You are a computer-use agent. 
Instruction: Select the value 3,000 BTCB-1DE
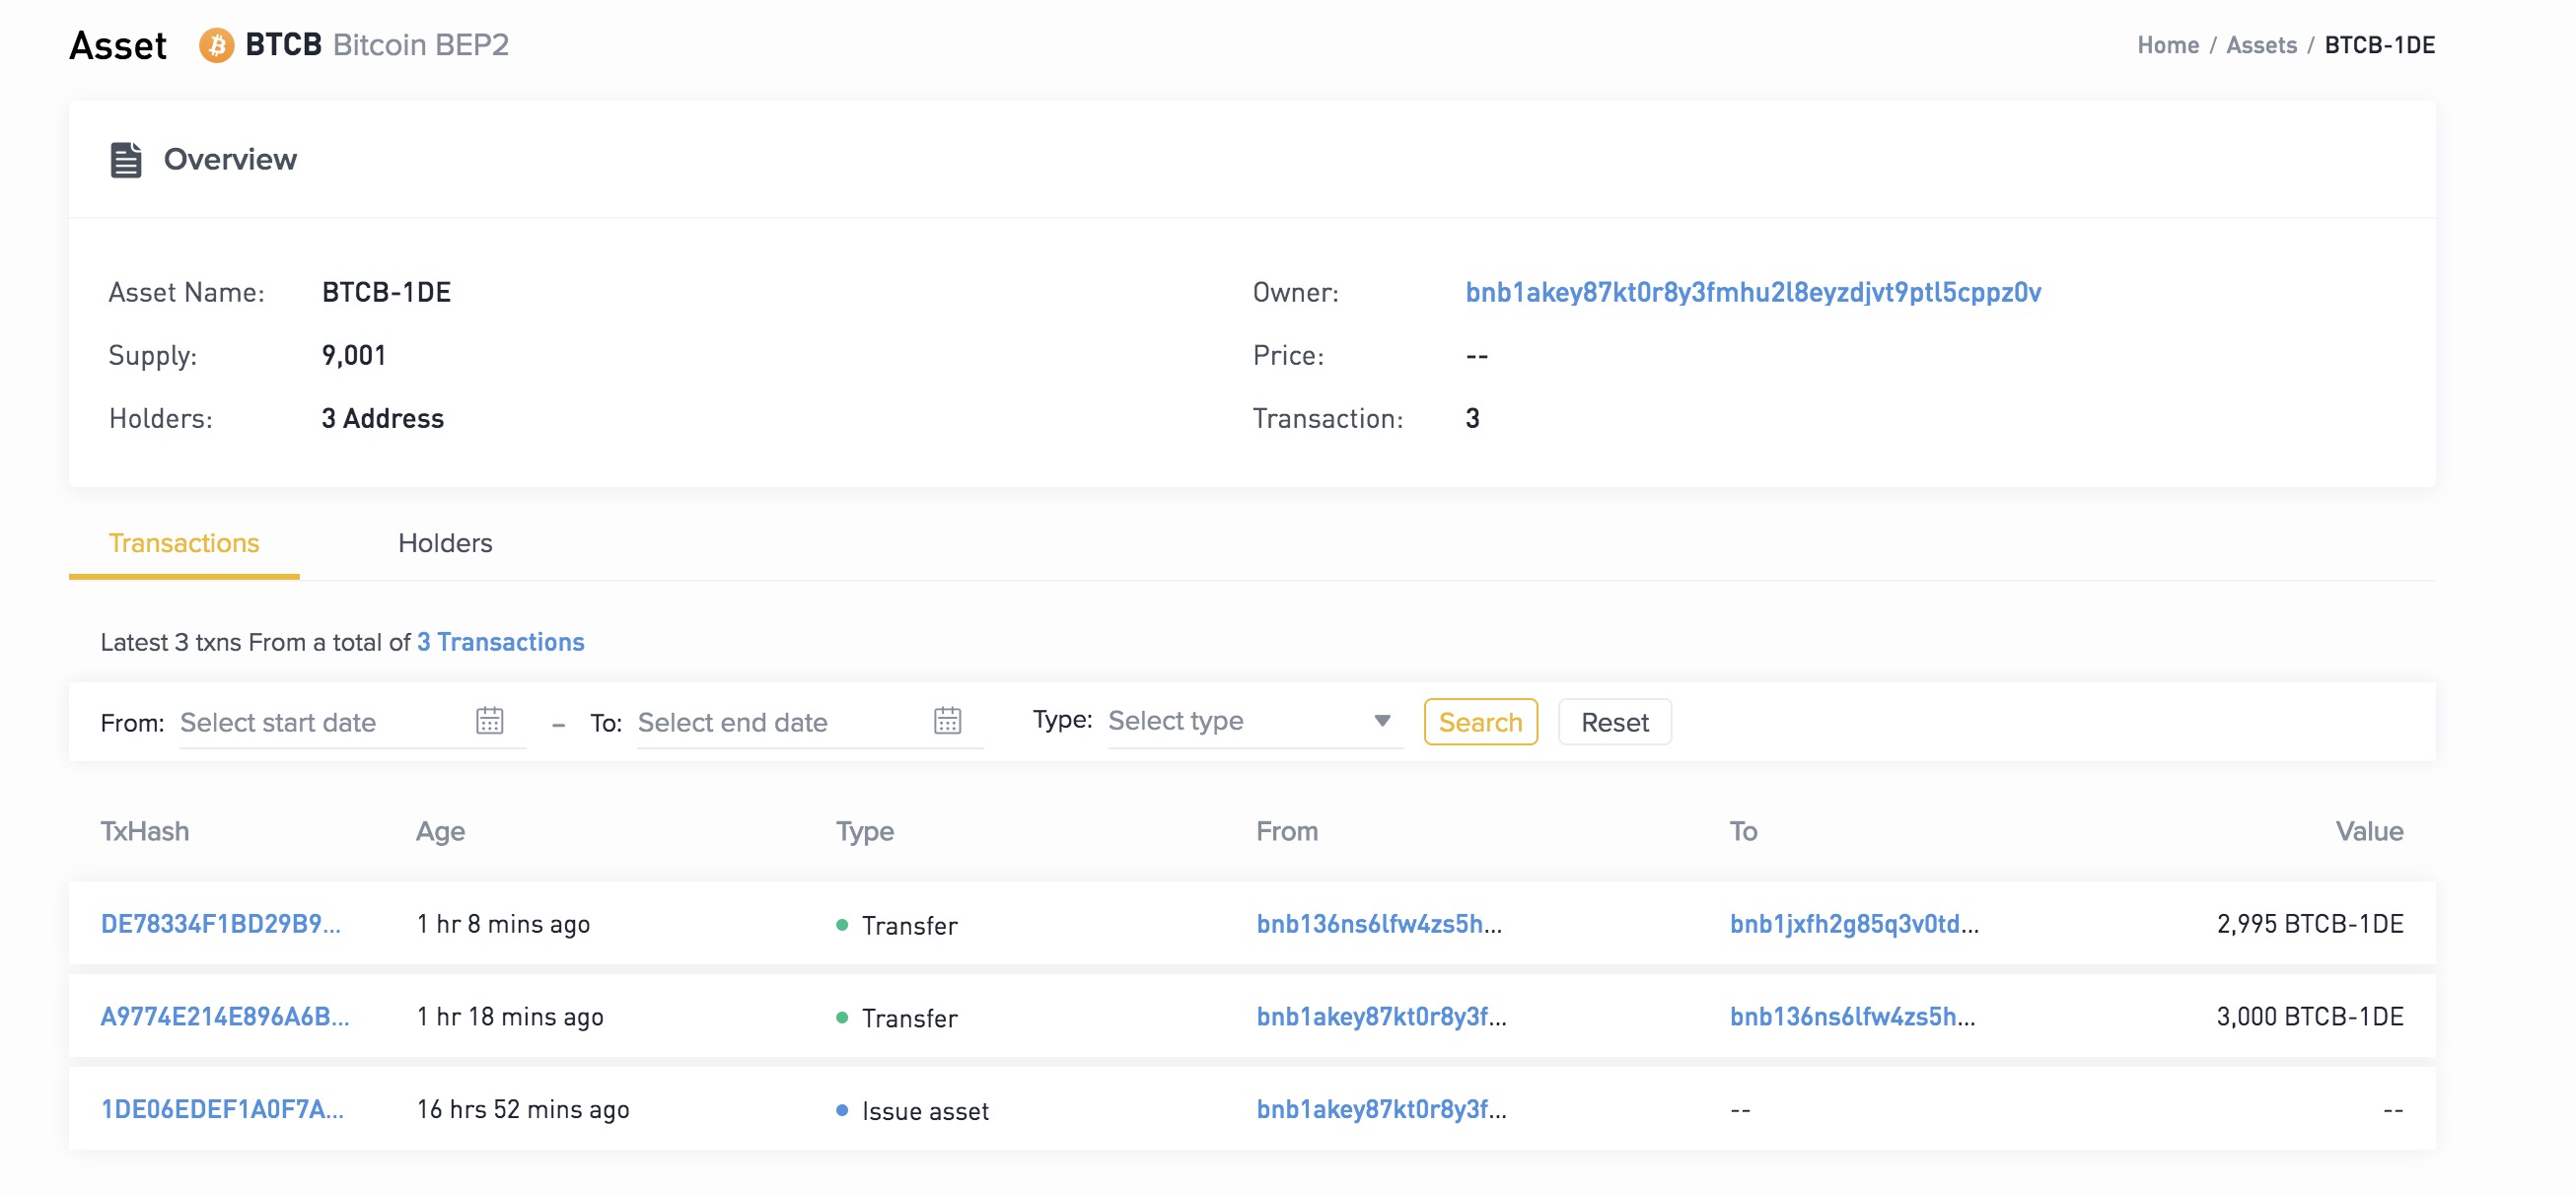coord(2310,1016)
